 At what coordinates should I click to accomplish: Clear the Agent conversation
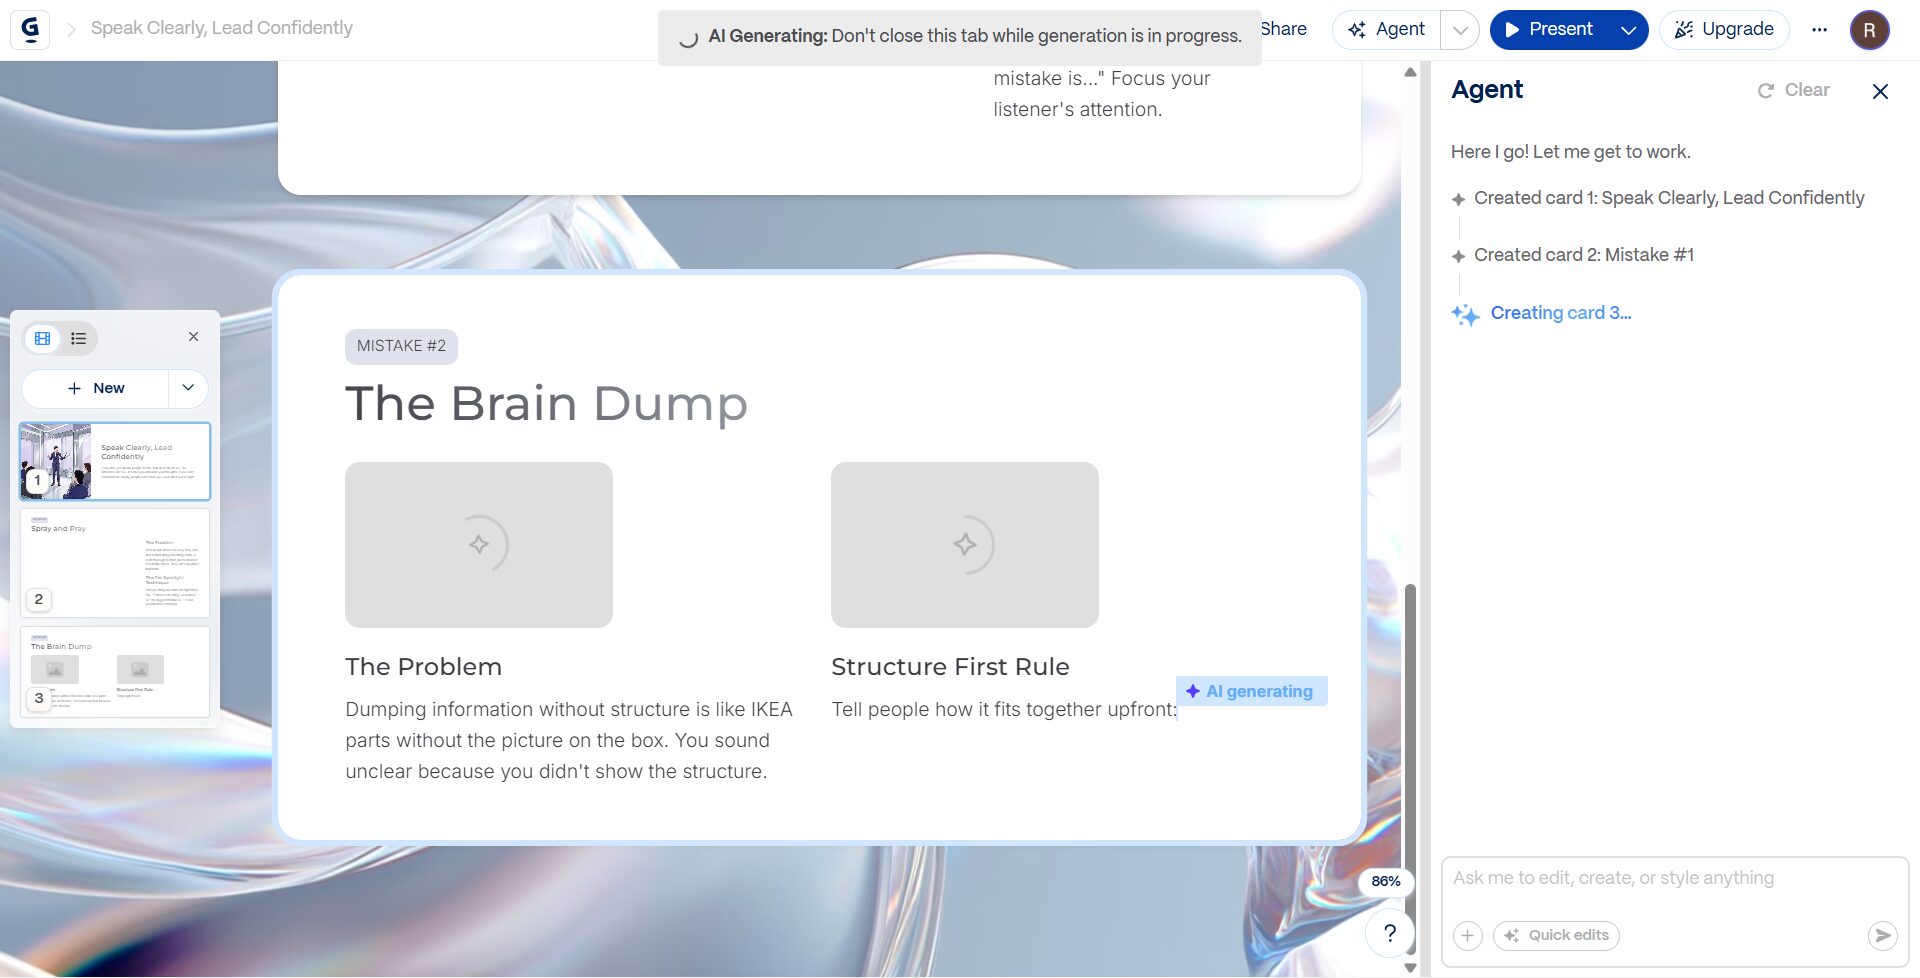[1794, 90]
